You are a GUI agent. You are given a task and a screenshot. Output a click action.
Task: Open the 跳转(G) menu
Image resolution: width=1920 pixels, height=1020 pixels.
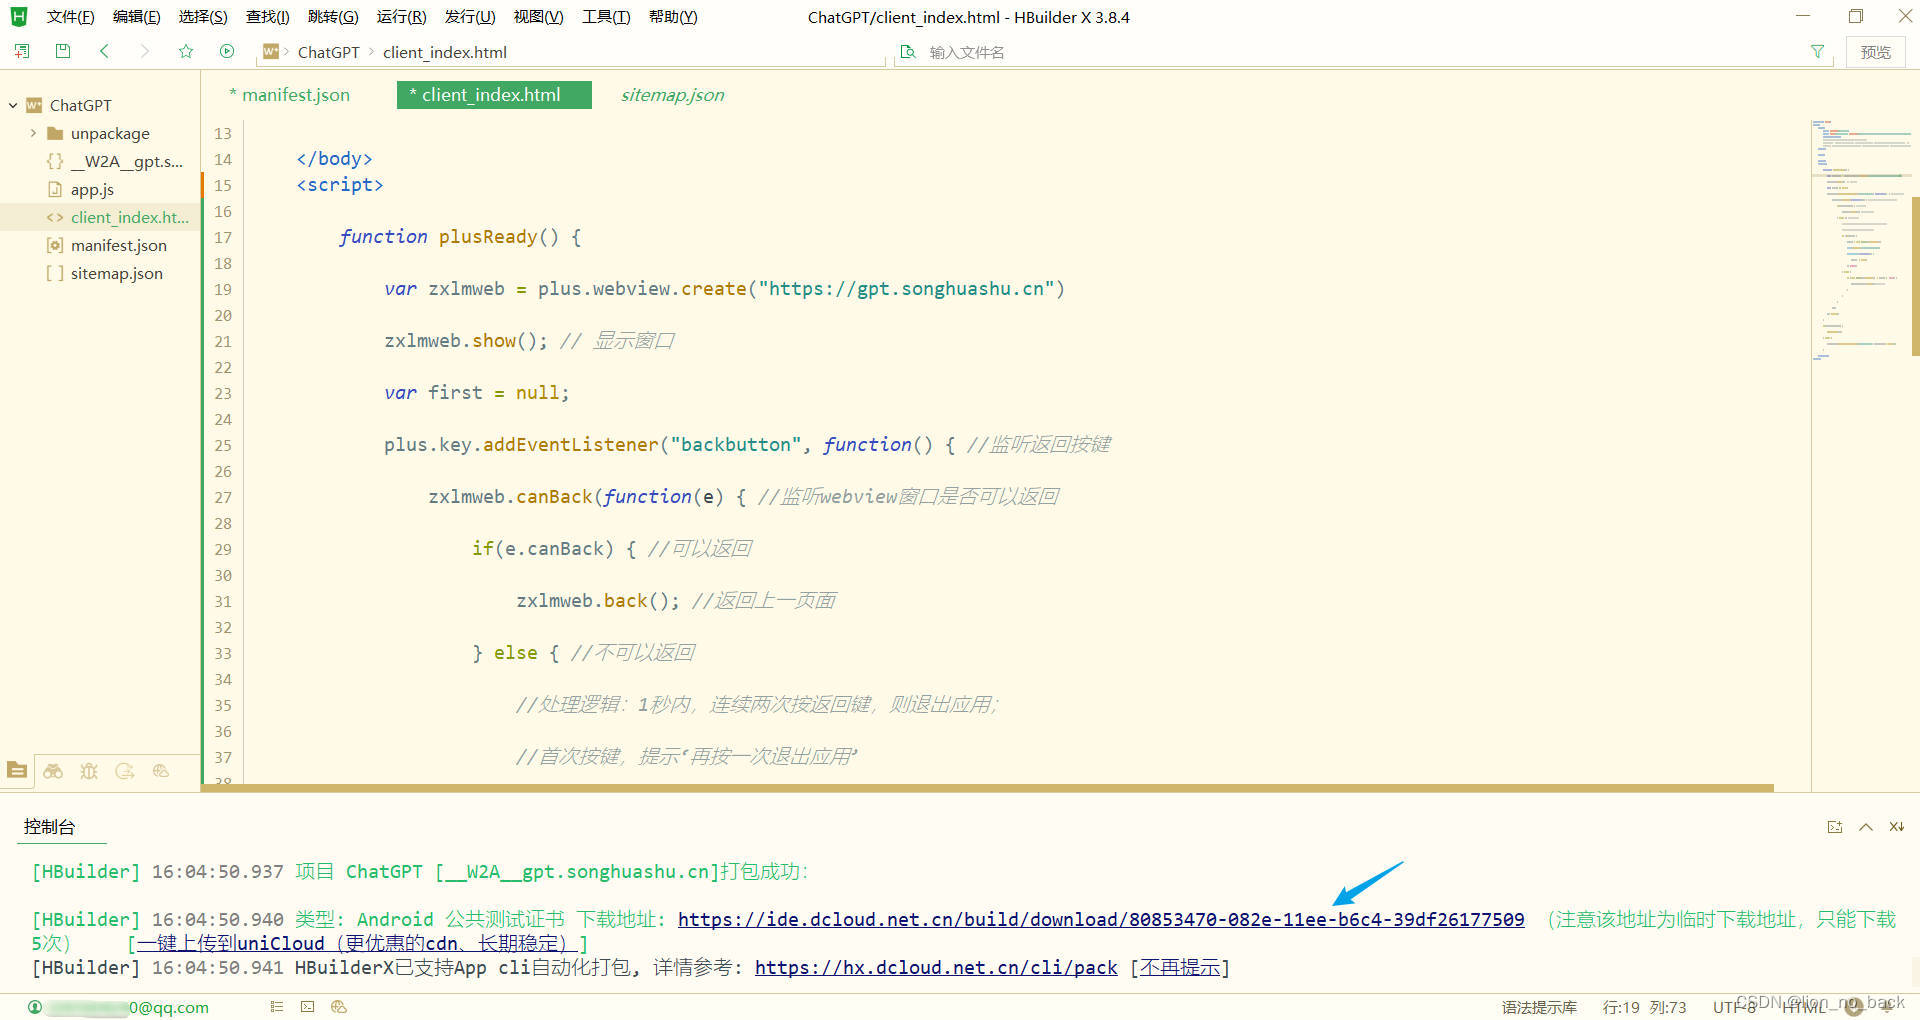pos(333,17)
